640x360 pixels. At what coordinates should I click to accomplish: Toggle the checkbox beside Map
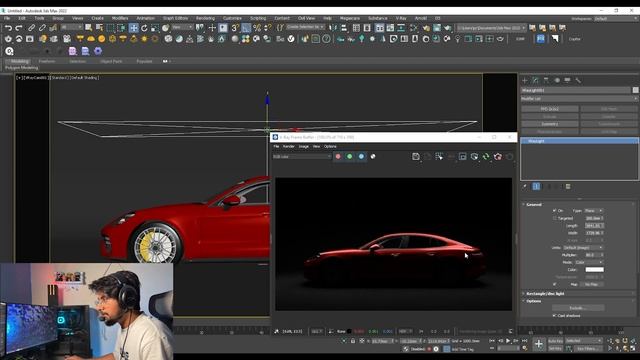554,284
